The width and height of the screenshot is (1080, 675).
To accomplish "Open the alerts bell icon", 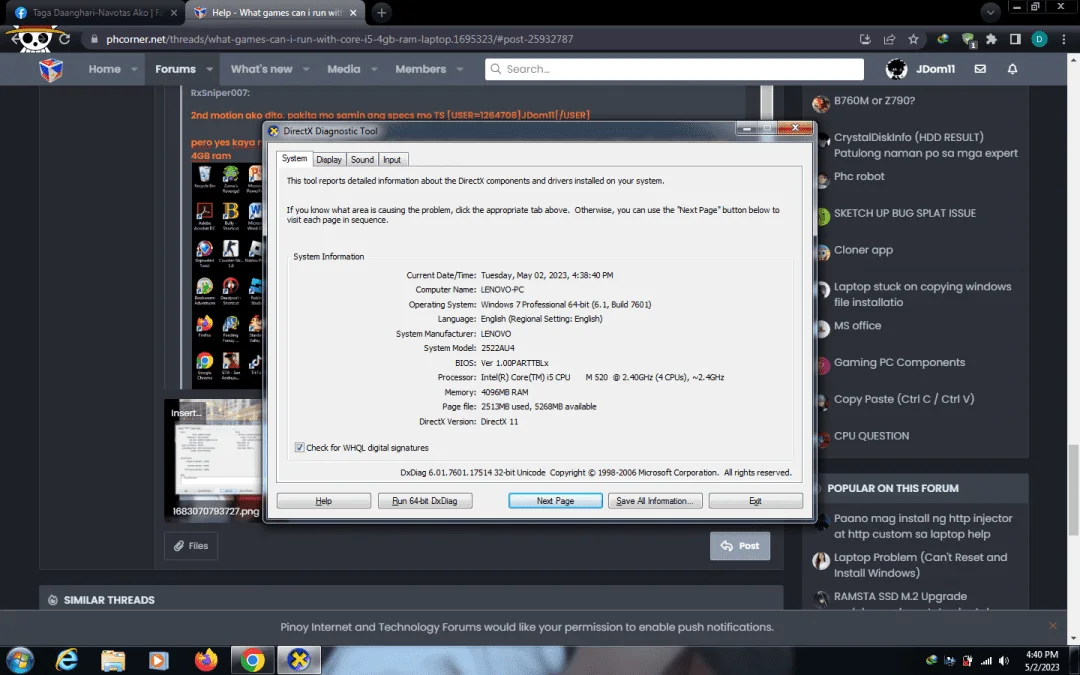I will coord(1012,69).
